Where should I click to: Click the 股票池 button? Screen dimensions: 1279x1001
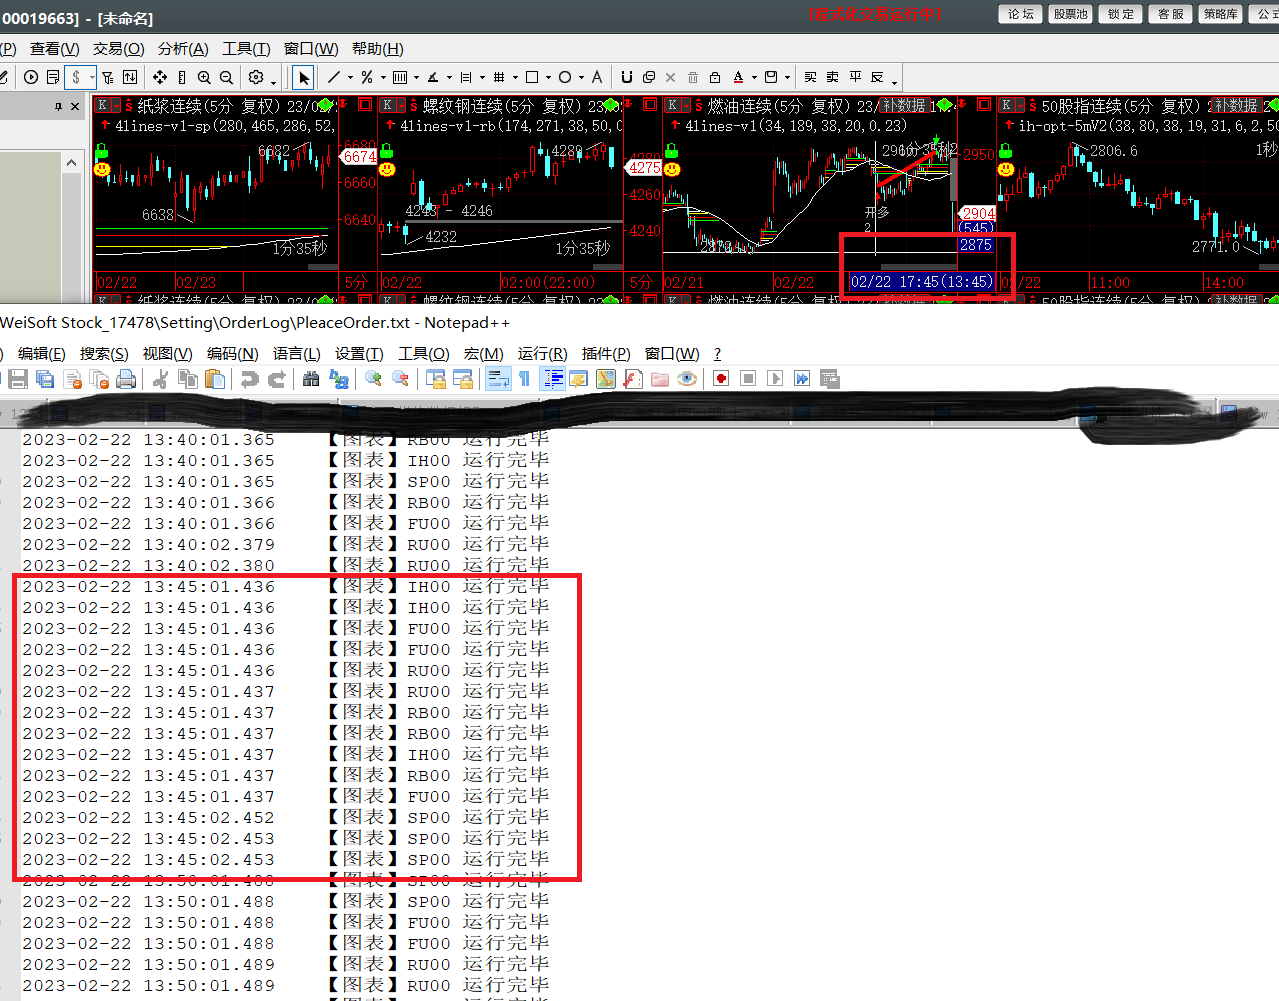(1070, 14)
